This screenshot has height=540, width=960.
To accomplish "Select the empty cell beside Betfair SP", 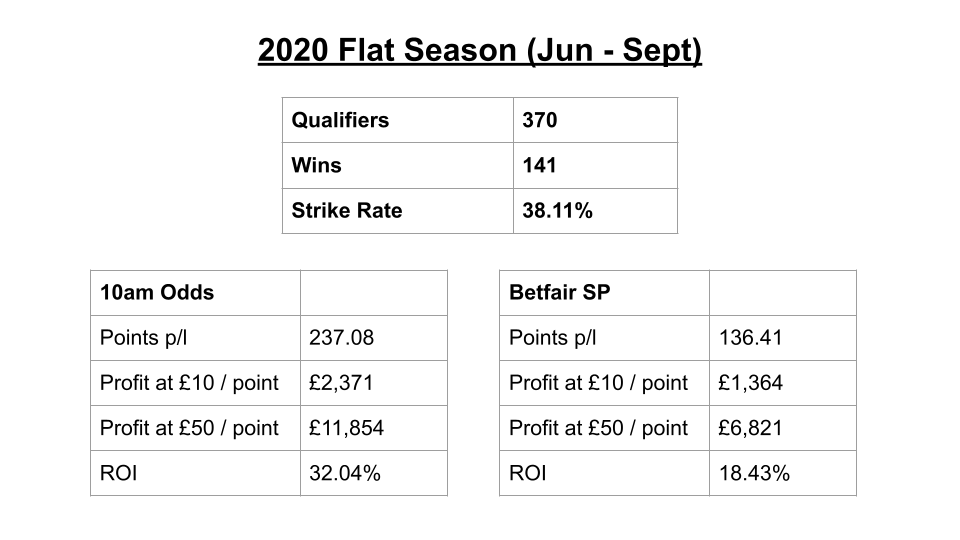I will 782,293.
